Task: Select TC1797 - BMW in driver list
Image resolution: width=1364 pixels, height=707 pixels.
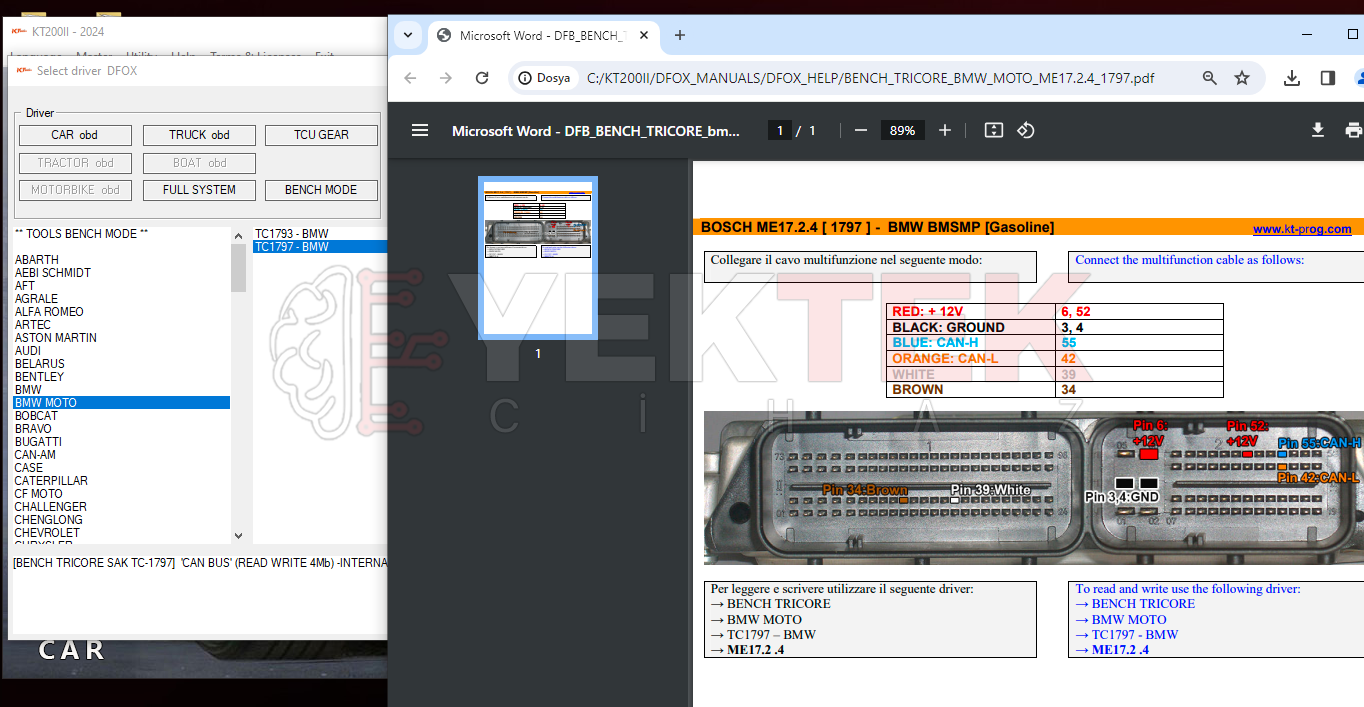Action: (320, 247)
